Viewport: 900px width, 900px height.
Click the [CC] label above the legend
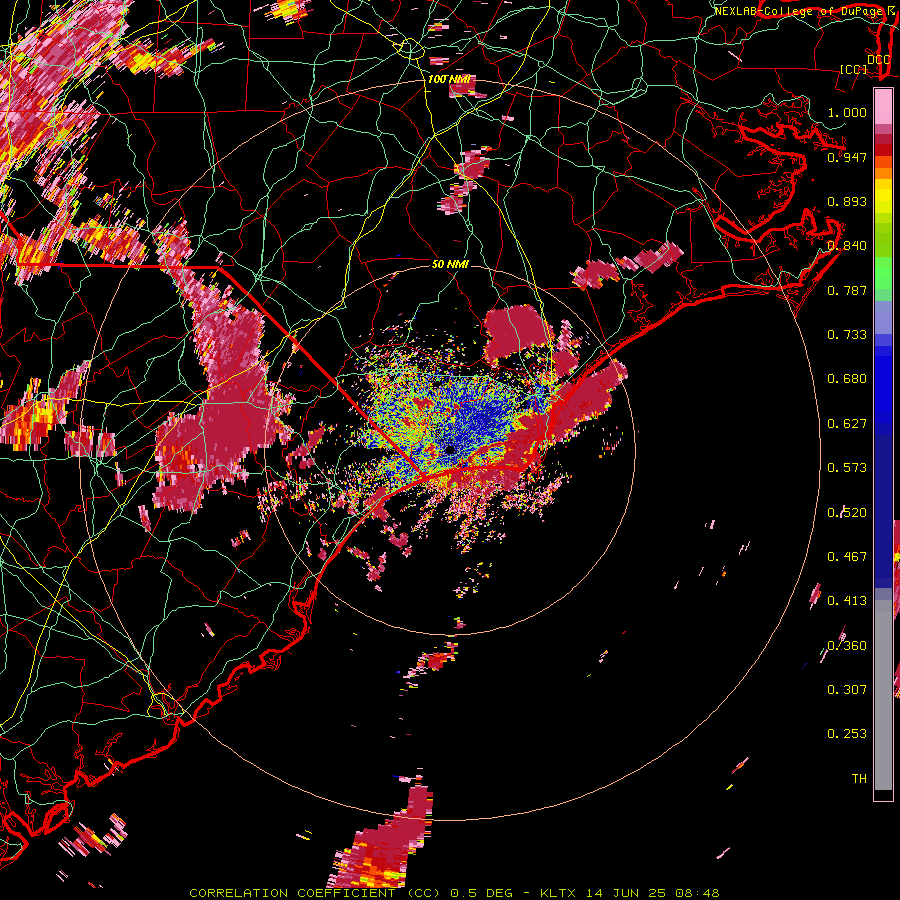point(854,69)
